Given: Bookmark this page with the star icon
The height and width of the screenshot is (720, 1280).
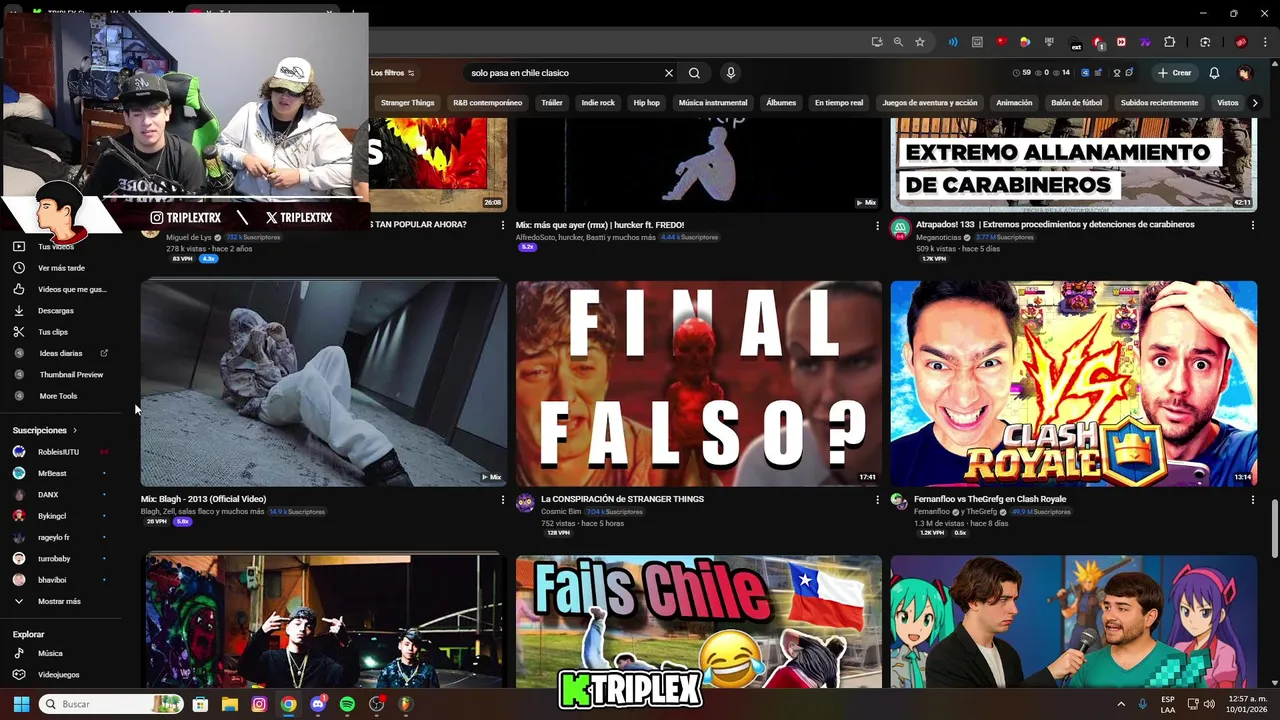Looking at the screenshot, I should pyautogui.click(x=920, y=42).
